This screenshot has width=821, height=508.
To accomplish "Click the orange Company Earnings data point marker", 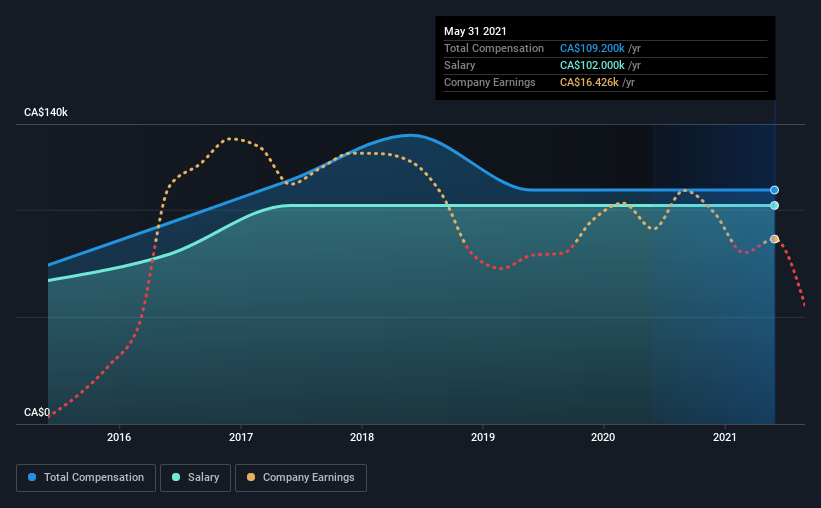I will pyautogui.click(x=774, y=239).
